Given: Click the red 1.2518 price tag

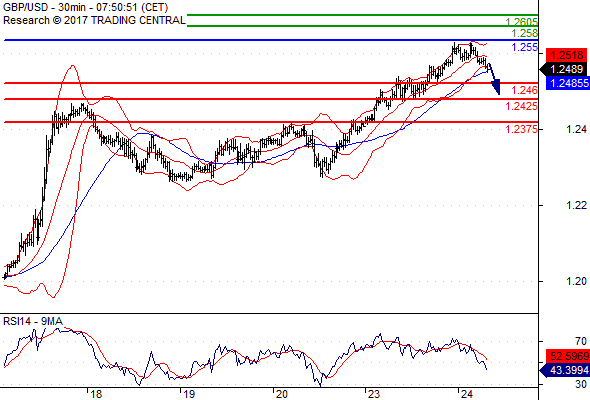Looking at the screenshot, I should (x=566, y=55).
